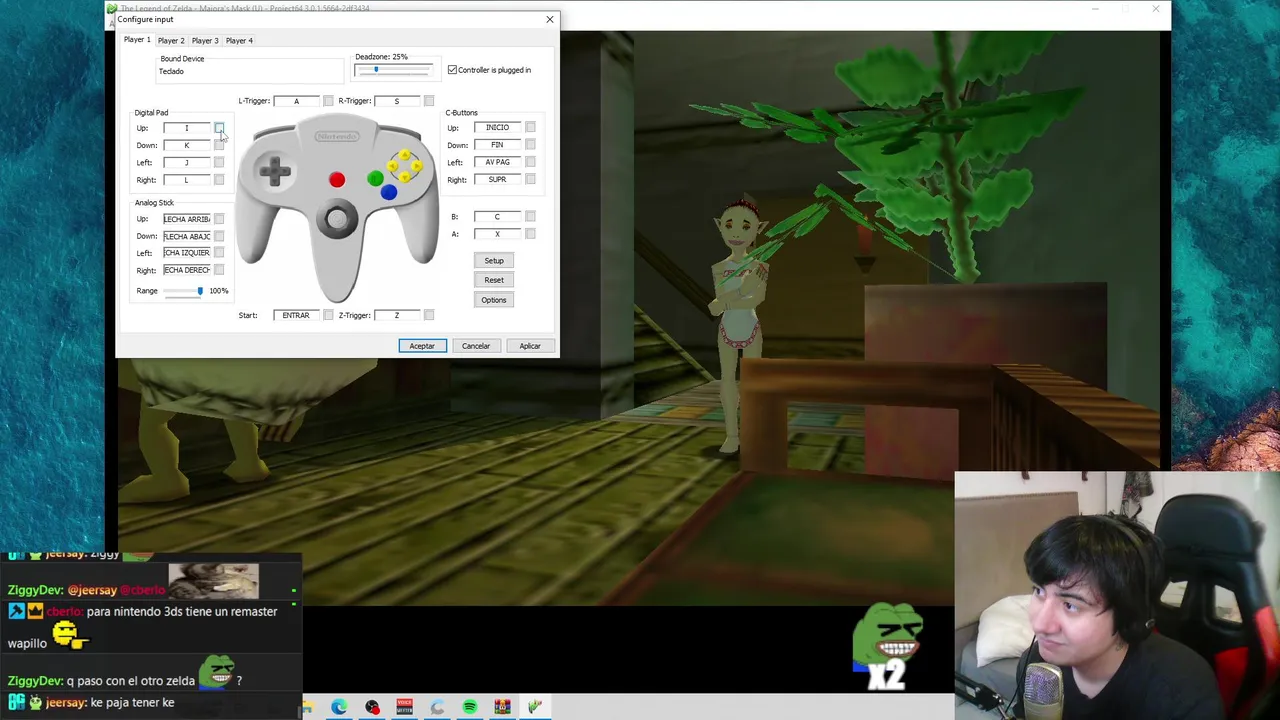
Task: Select the Analog Stick Right field
Action: 187,270
